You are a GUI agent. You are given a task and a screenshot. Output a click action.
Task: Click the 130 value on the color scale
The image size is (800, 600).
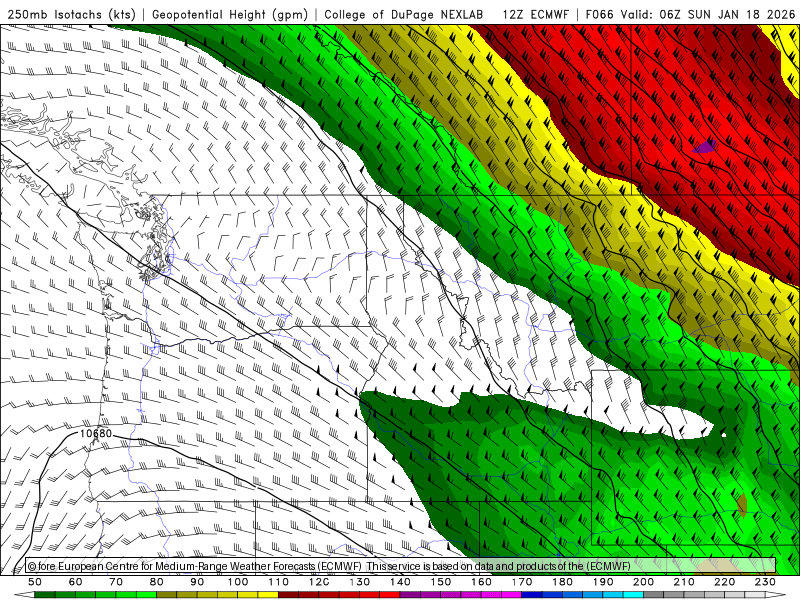tap(360, 582)
